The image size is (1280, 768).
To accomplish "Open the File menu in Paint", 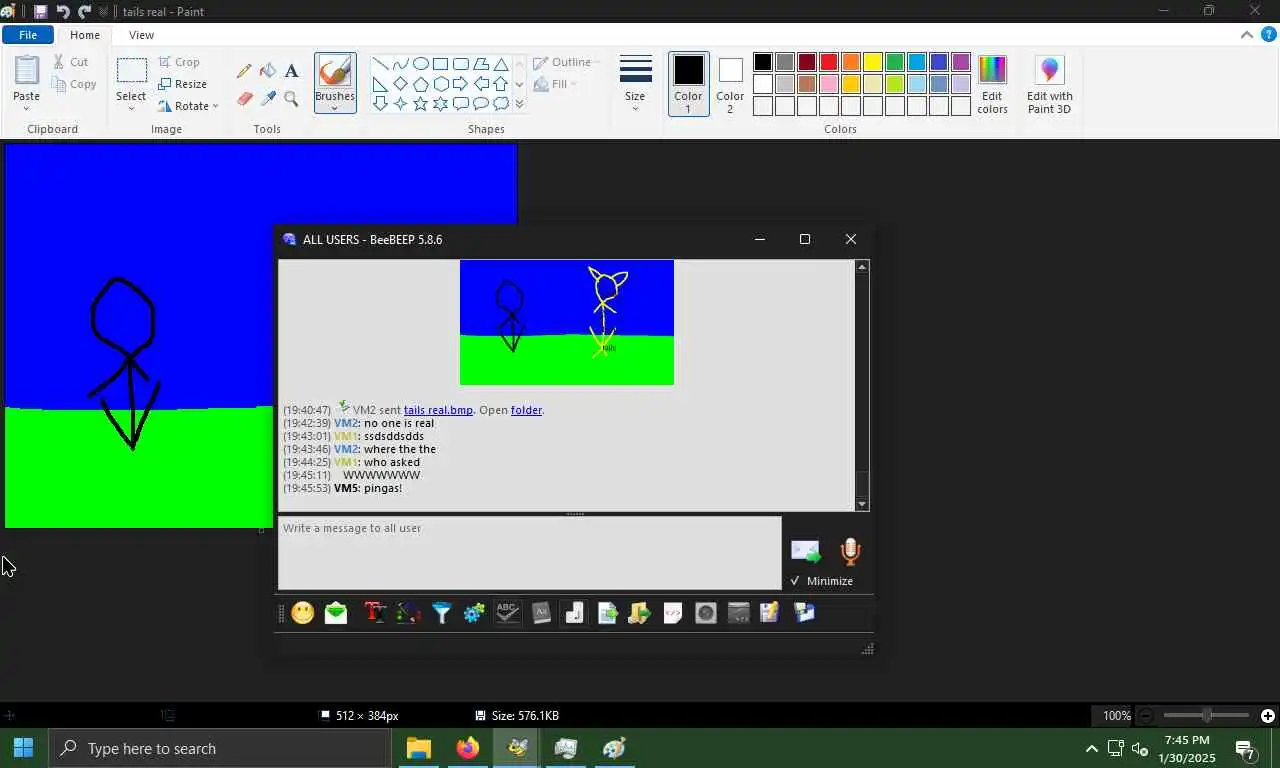I will (28, 35).
